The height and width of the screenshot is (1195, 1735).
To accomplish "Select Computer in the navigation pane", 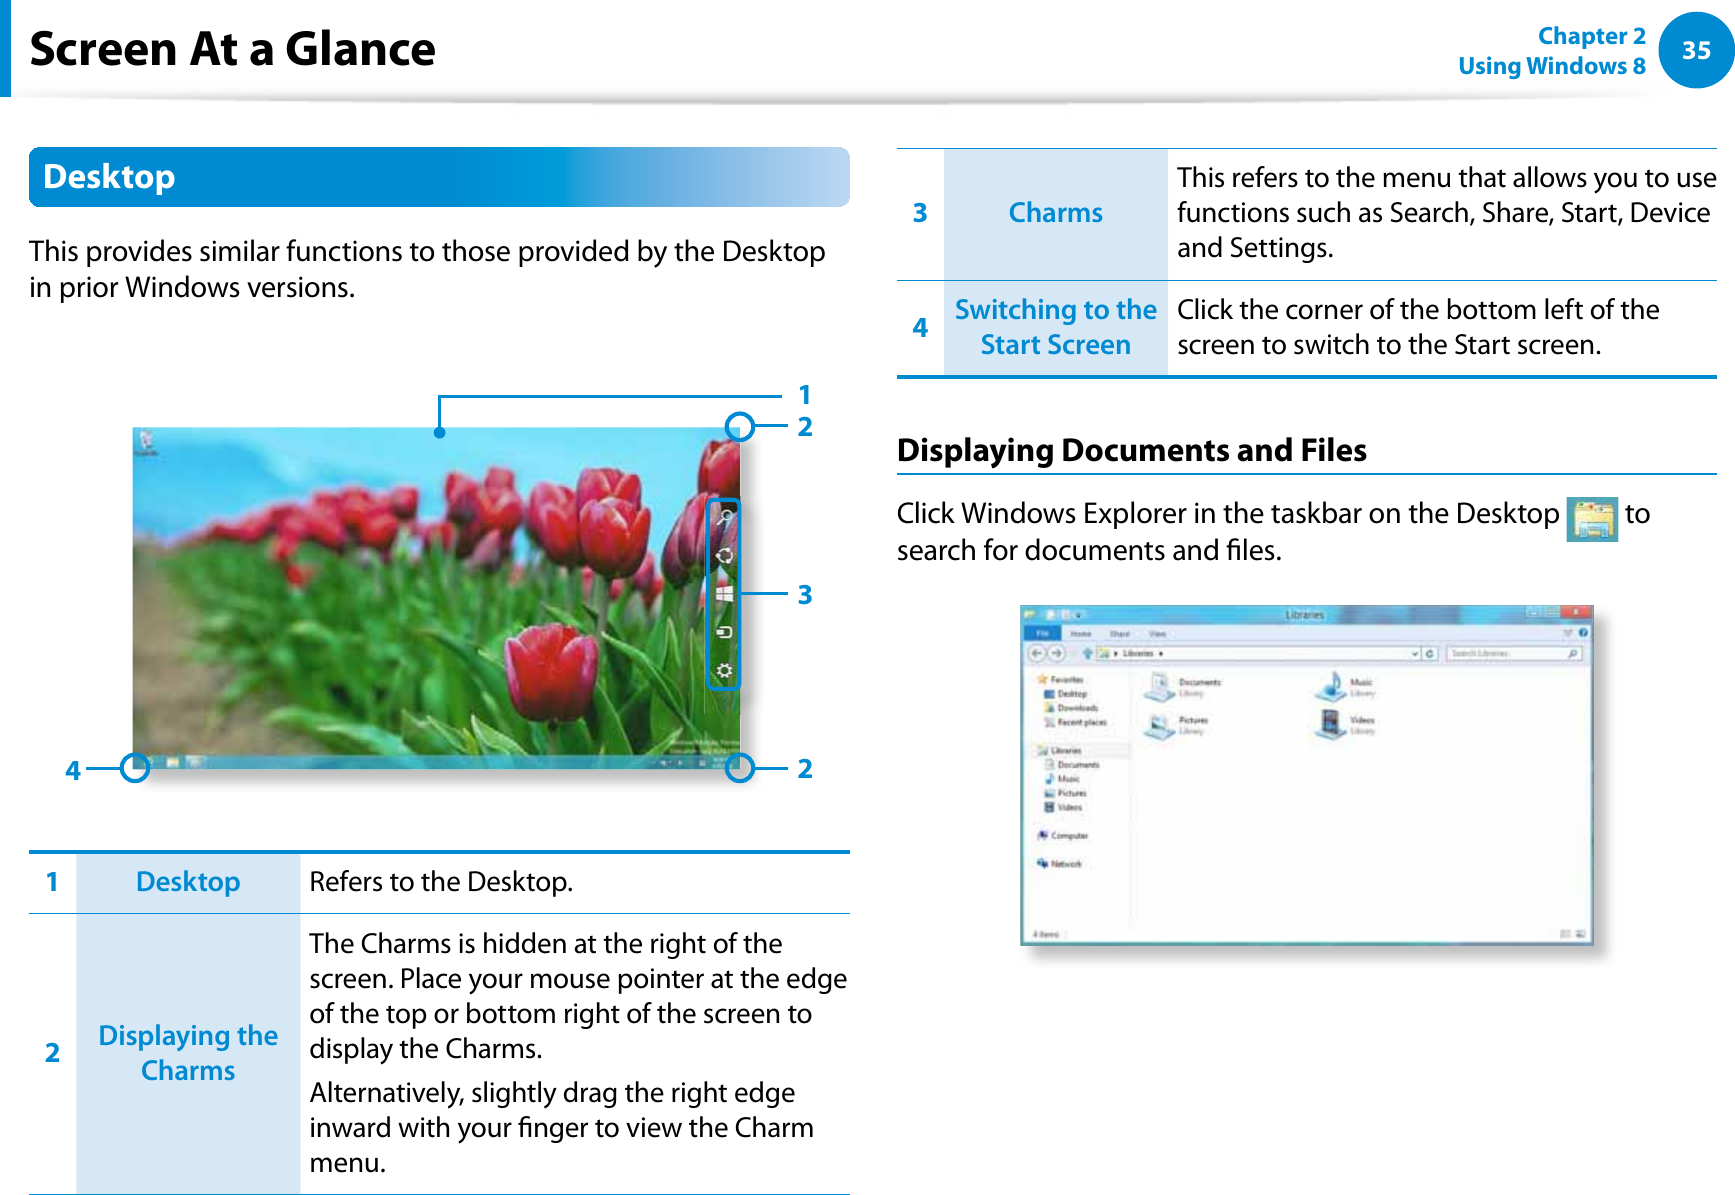I will [1063, 836].
